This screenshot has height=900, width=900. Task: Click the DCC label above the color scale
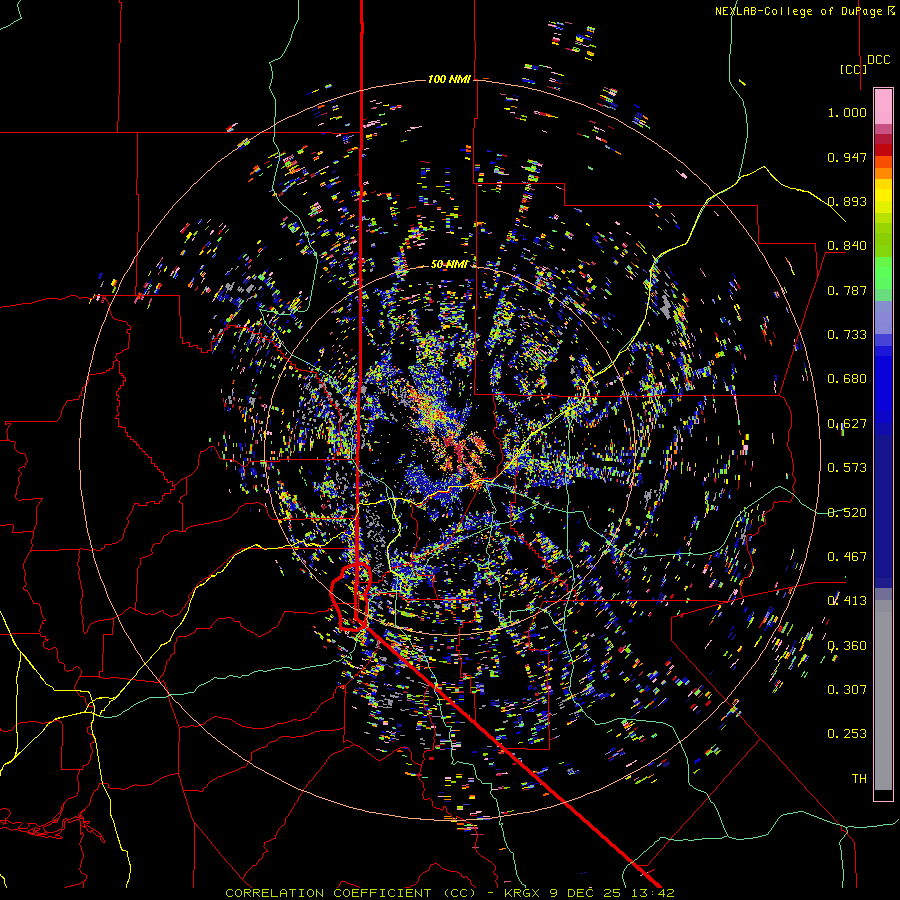[x=879, y=60]
